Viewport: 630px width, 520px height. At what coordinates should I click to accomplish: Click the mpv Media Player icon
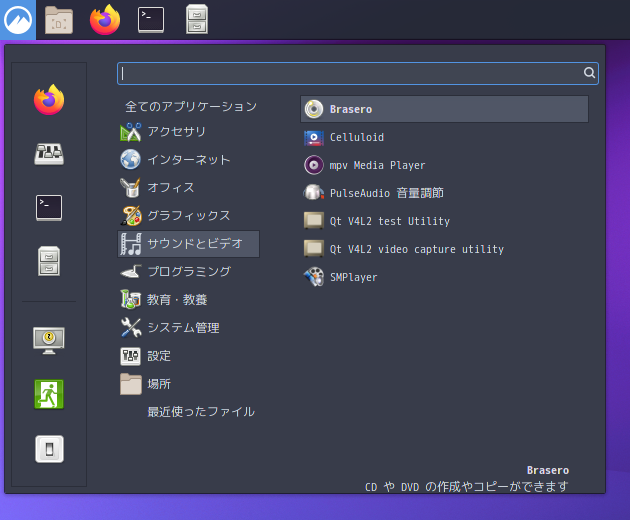313,165
